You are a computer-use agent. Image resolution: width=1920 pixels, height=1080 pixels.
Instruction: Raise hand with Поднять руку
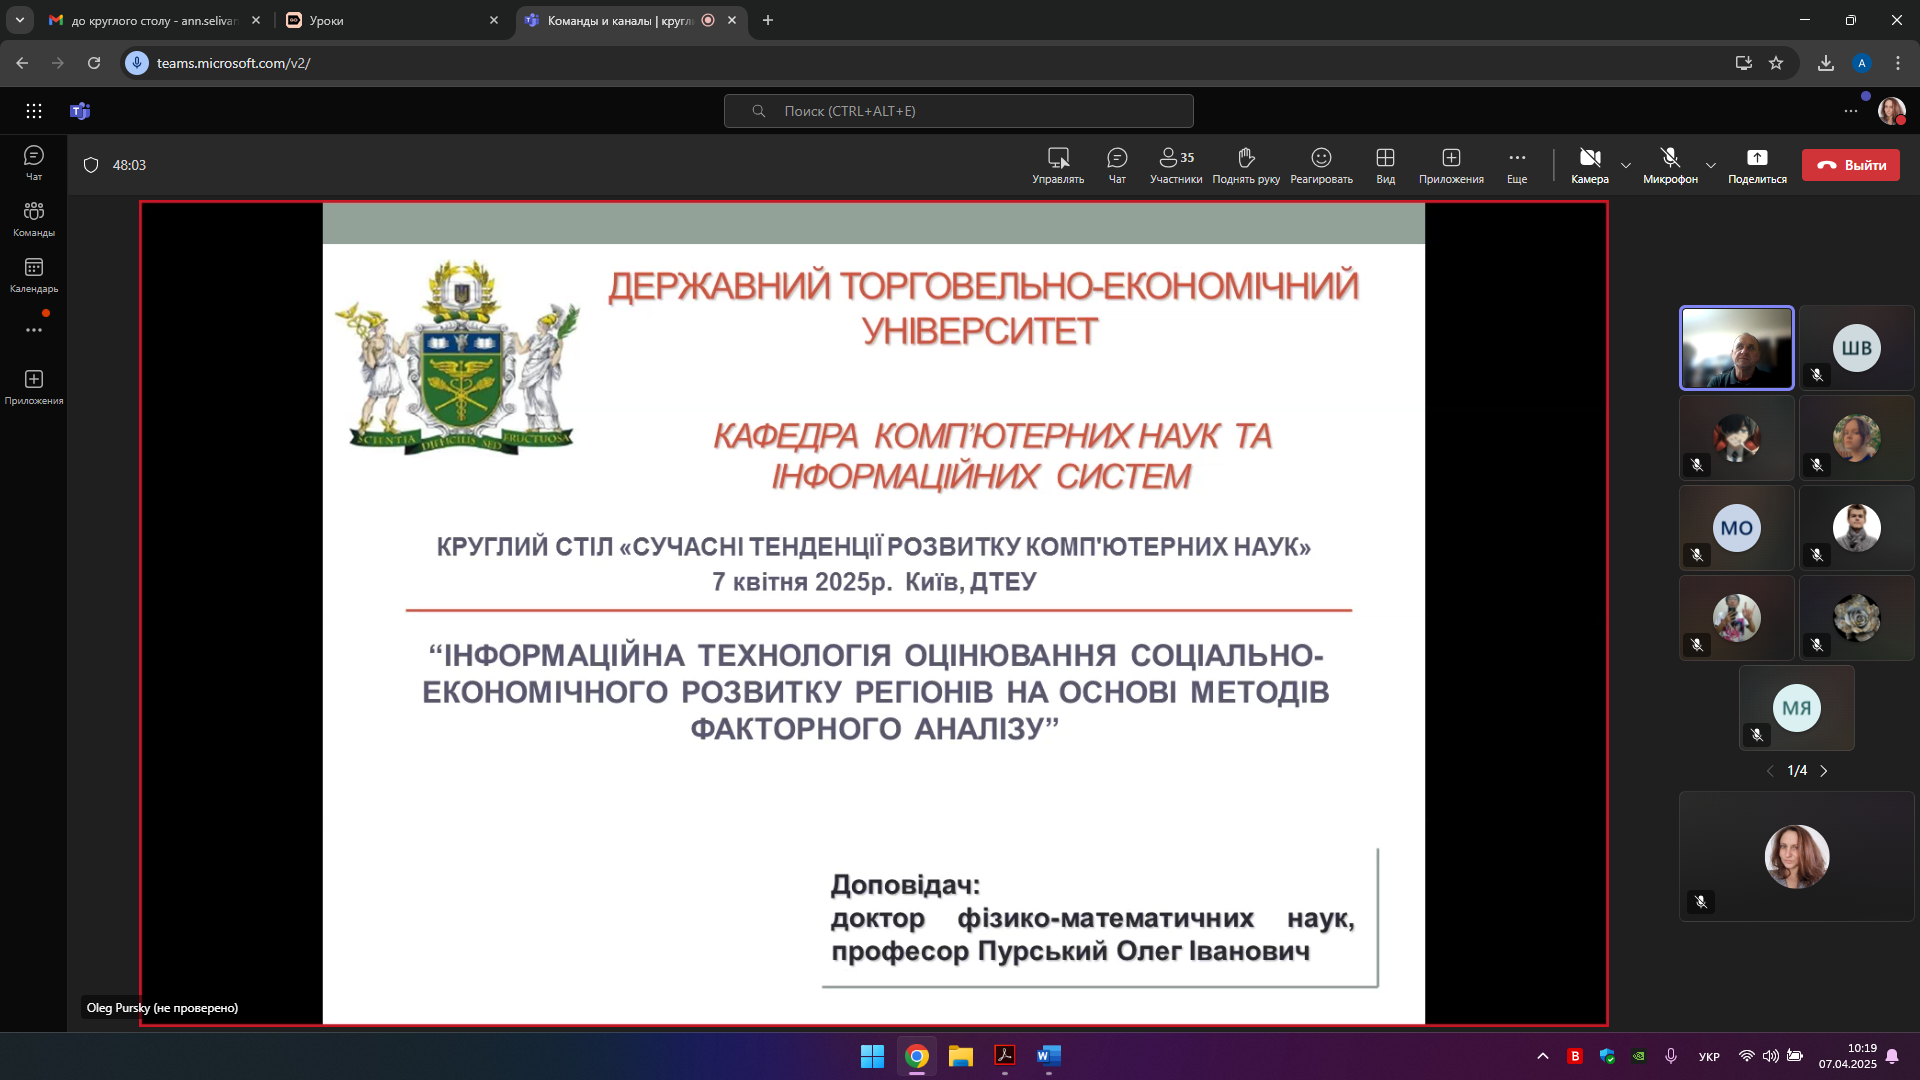pyautogui.click(x=1246, y=165)
